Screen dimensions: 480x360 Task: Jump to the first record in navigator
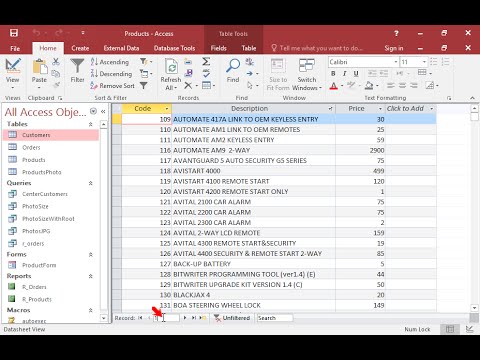[x=140, y=318]
